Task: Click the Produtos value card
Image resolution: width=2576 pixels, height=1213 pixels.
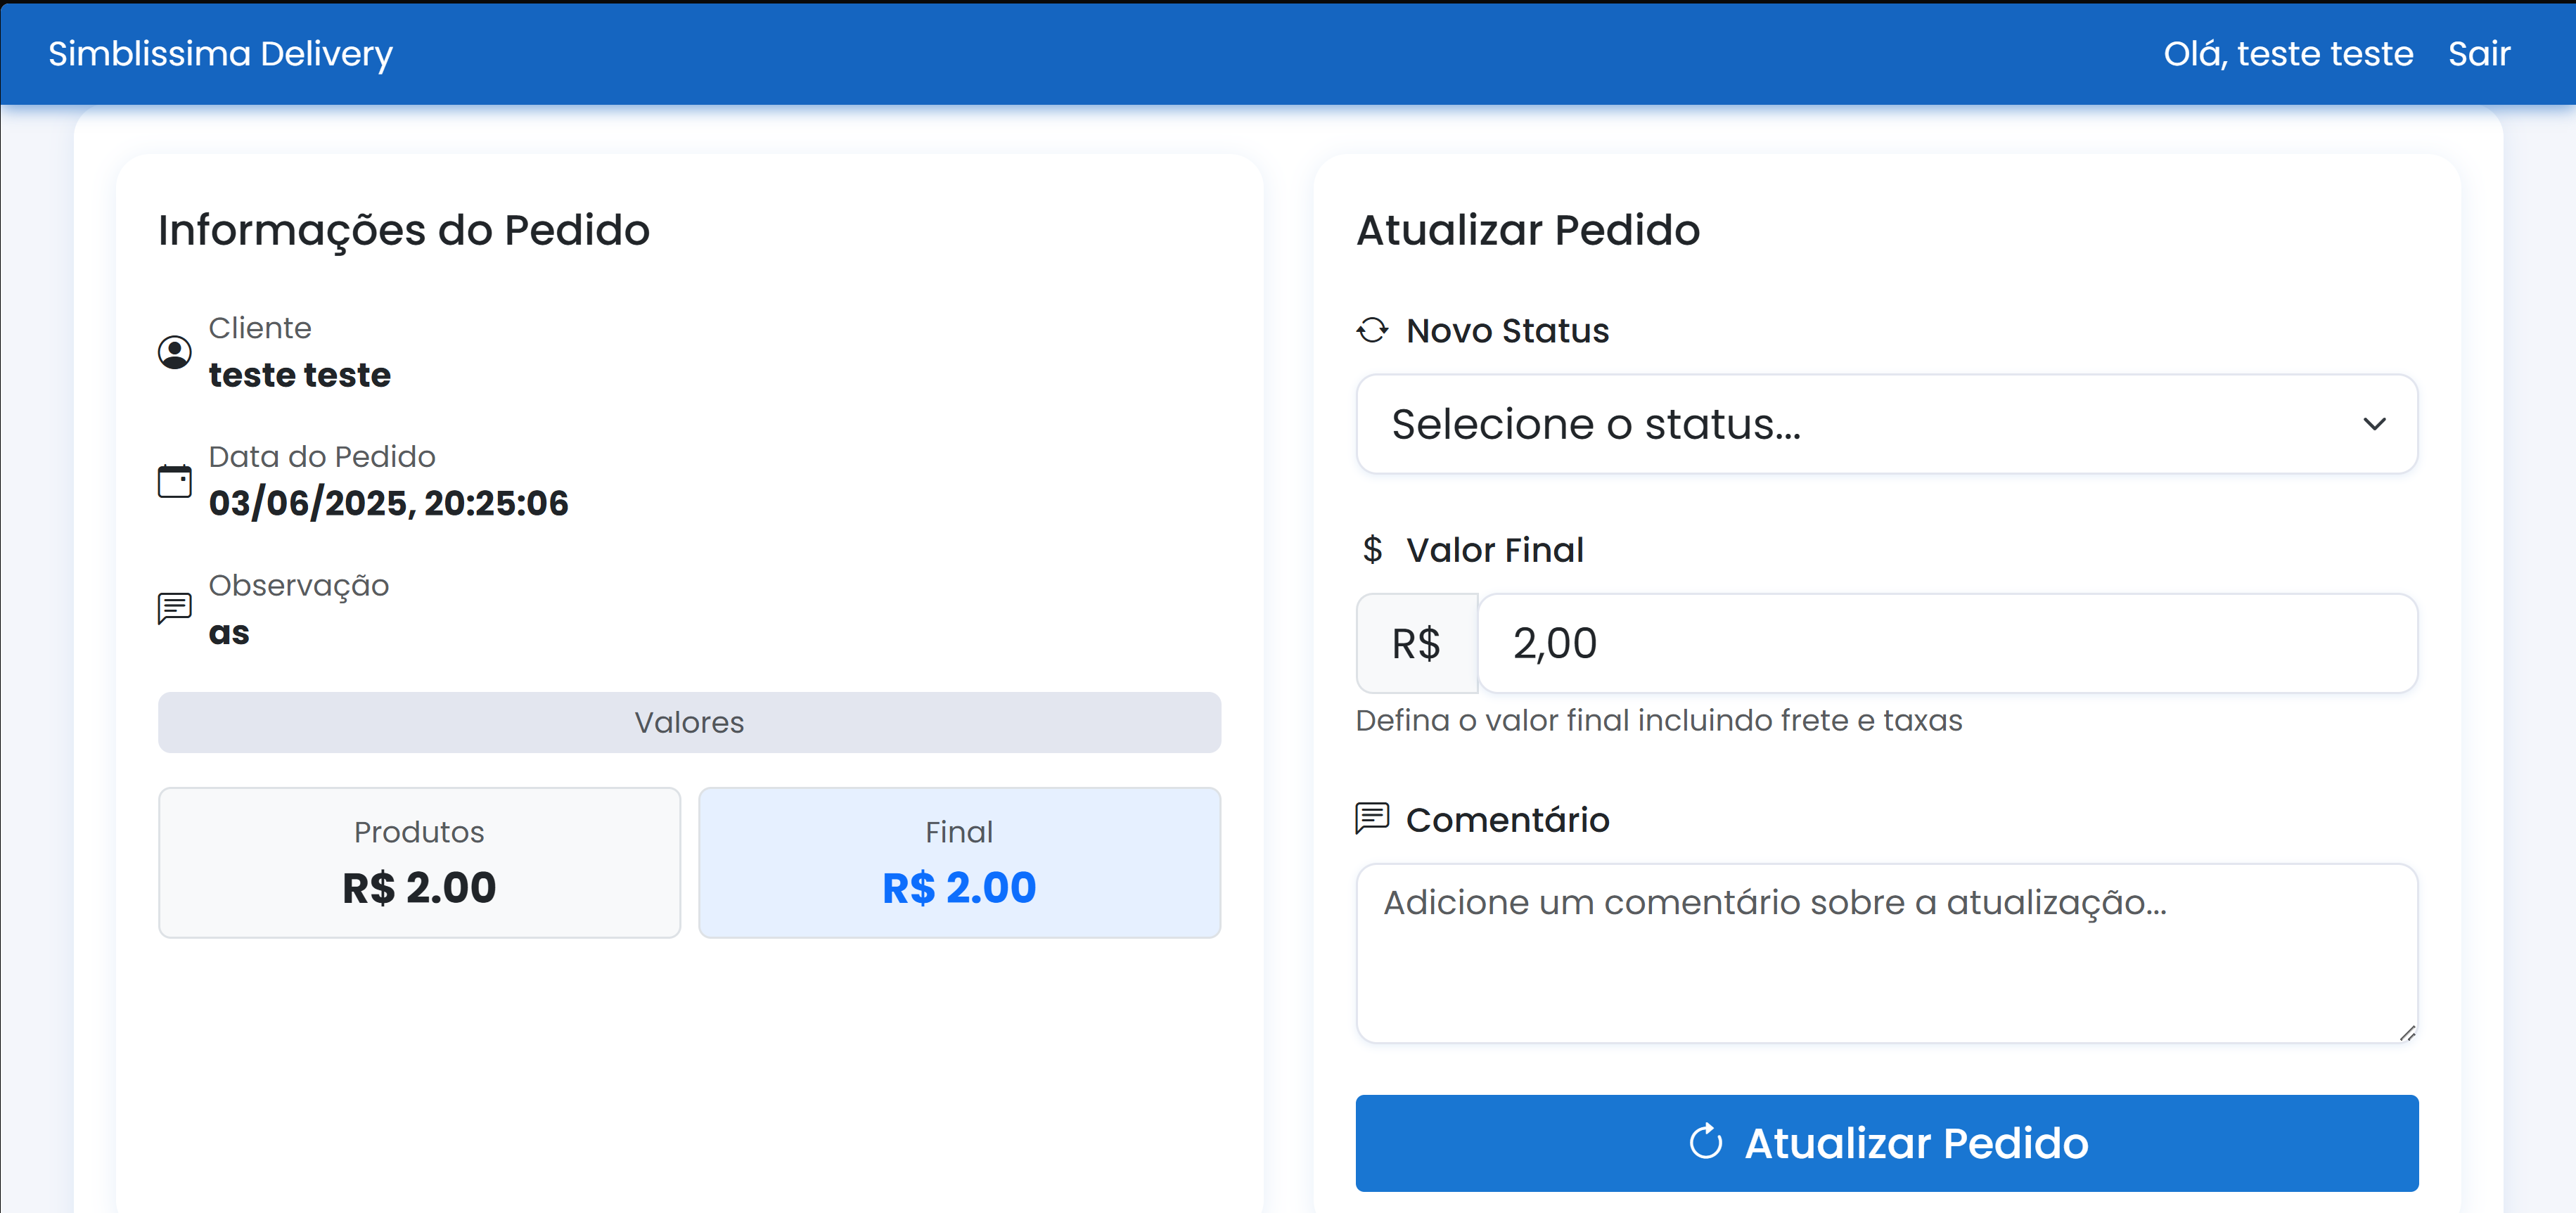Action: [419, 862]
